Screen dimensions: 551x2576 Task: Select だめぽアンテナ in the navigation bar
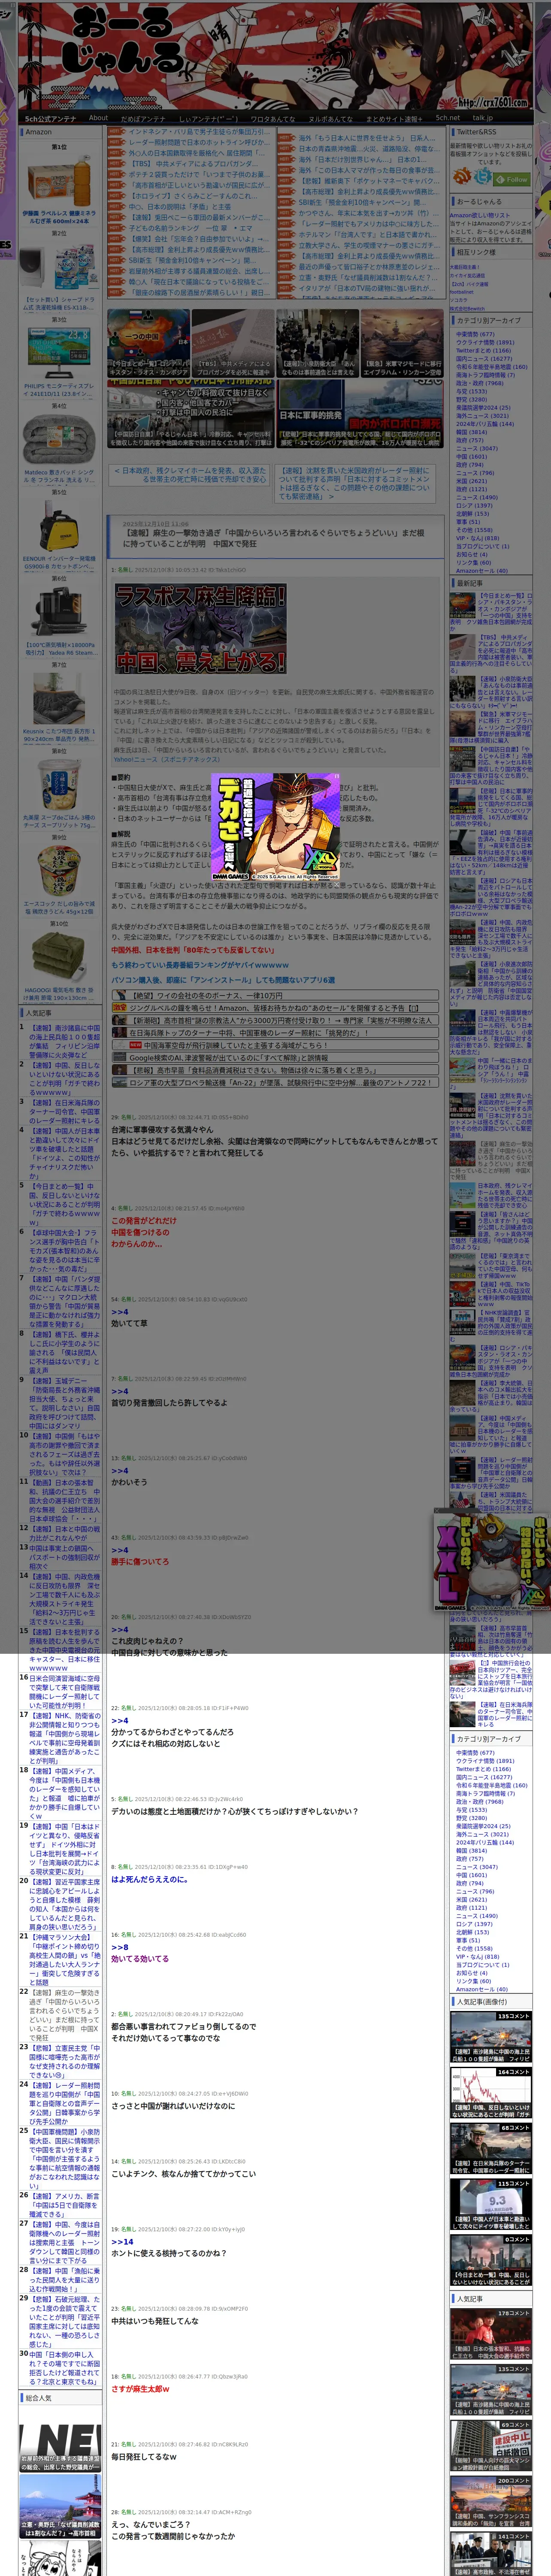point(143,118)
